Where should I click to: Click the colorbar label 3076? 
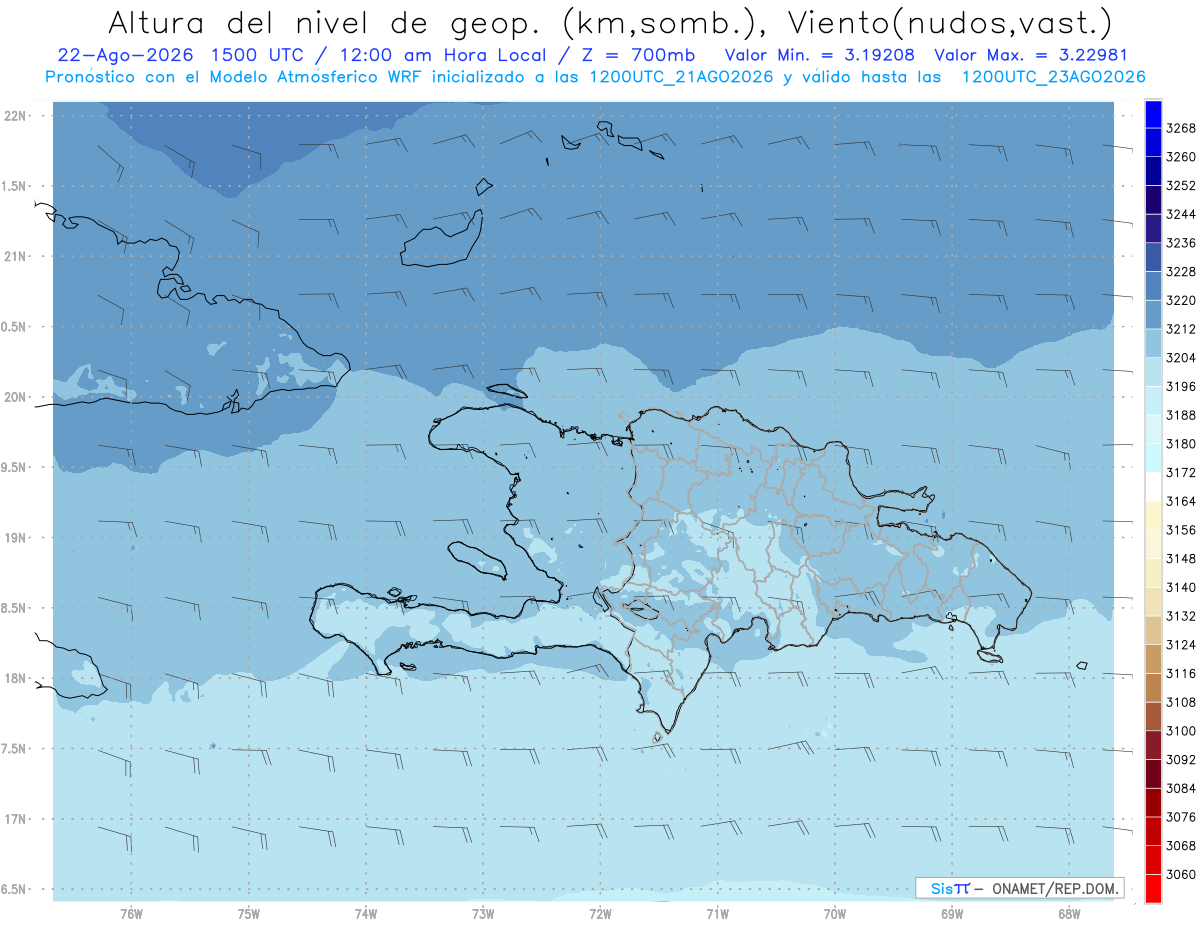(x=1181, y=817)
